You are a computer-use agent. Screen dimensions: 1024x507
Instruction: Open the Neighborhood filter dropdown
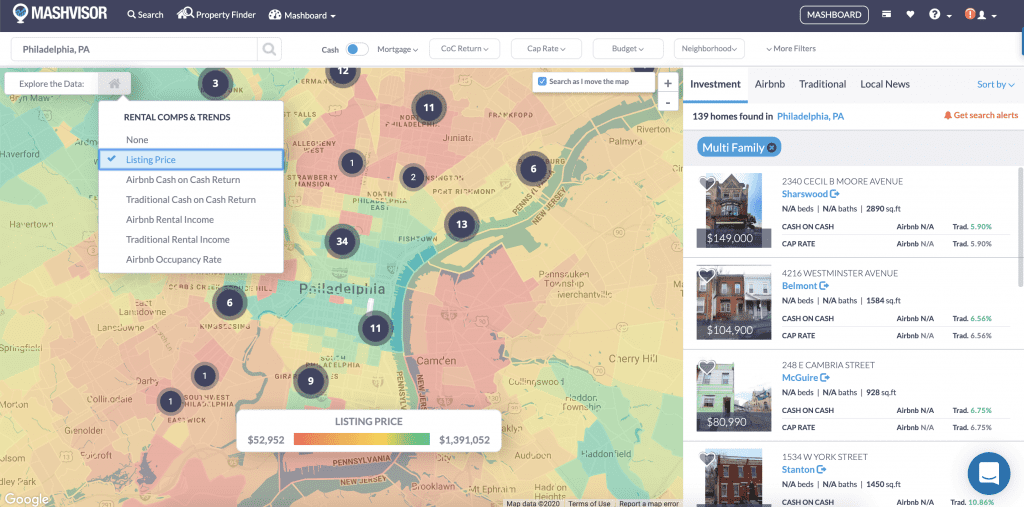pyautogui.click(x=710, y=49)
